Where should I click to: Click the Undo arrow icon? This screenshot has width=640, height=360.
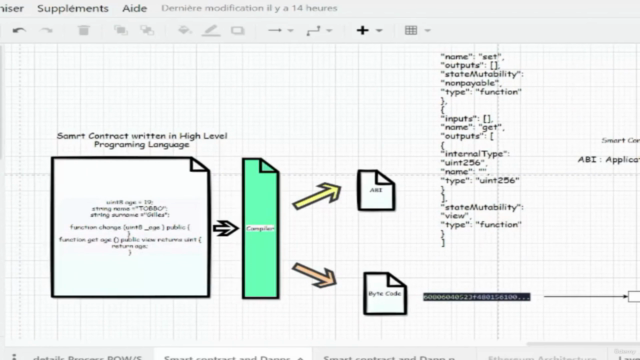click(x=19, y=30)
